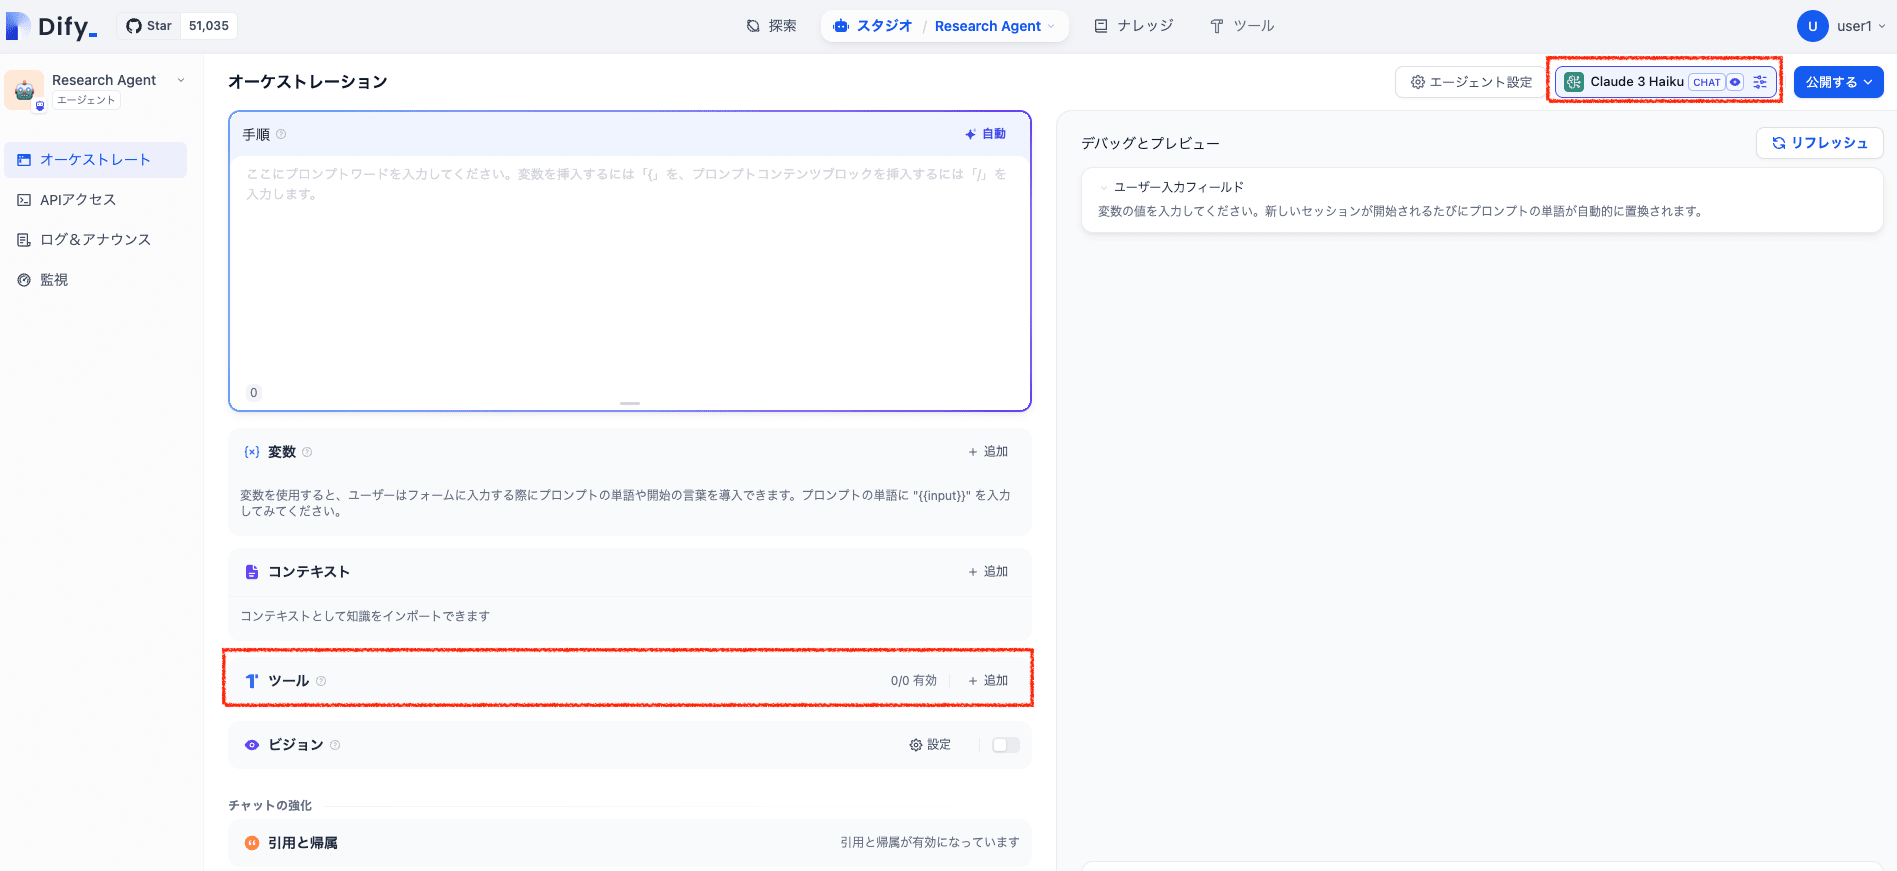Open the ツール tab in top navigation
Viewport: 1897px width, 871px height.
tap(1242, 26)
